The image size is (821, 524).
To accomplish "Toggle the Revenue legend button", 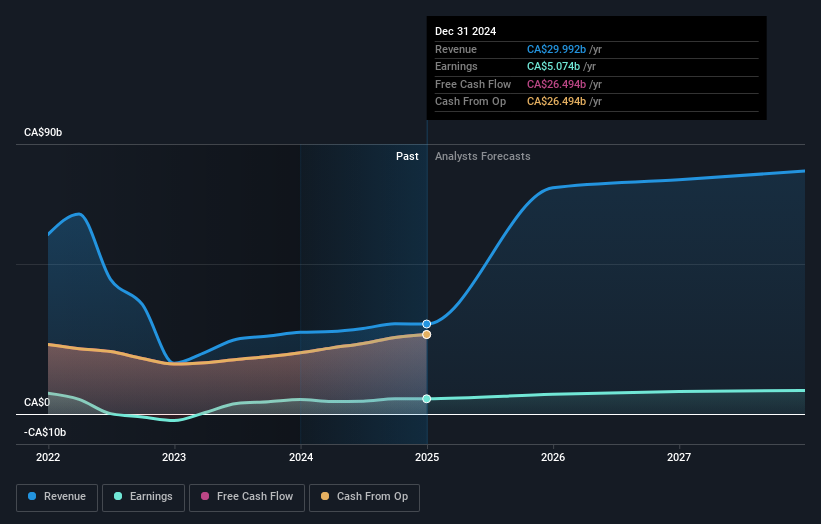I will 57,497.
